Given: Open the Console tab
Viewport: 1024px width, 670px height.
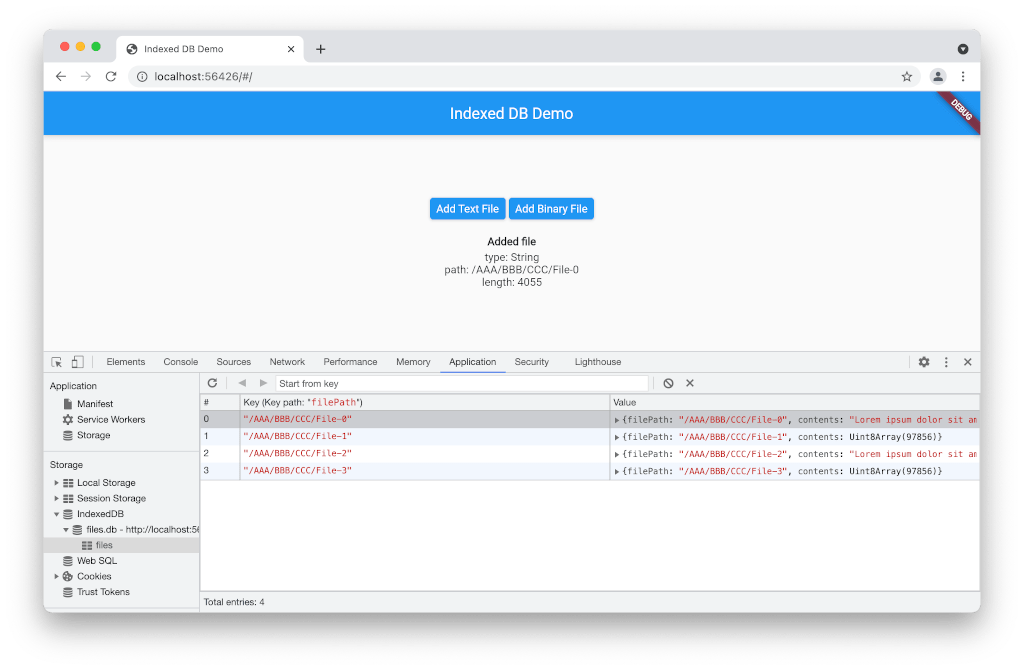Looking at the screenshot, I should click(180, 361).
